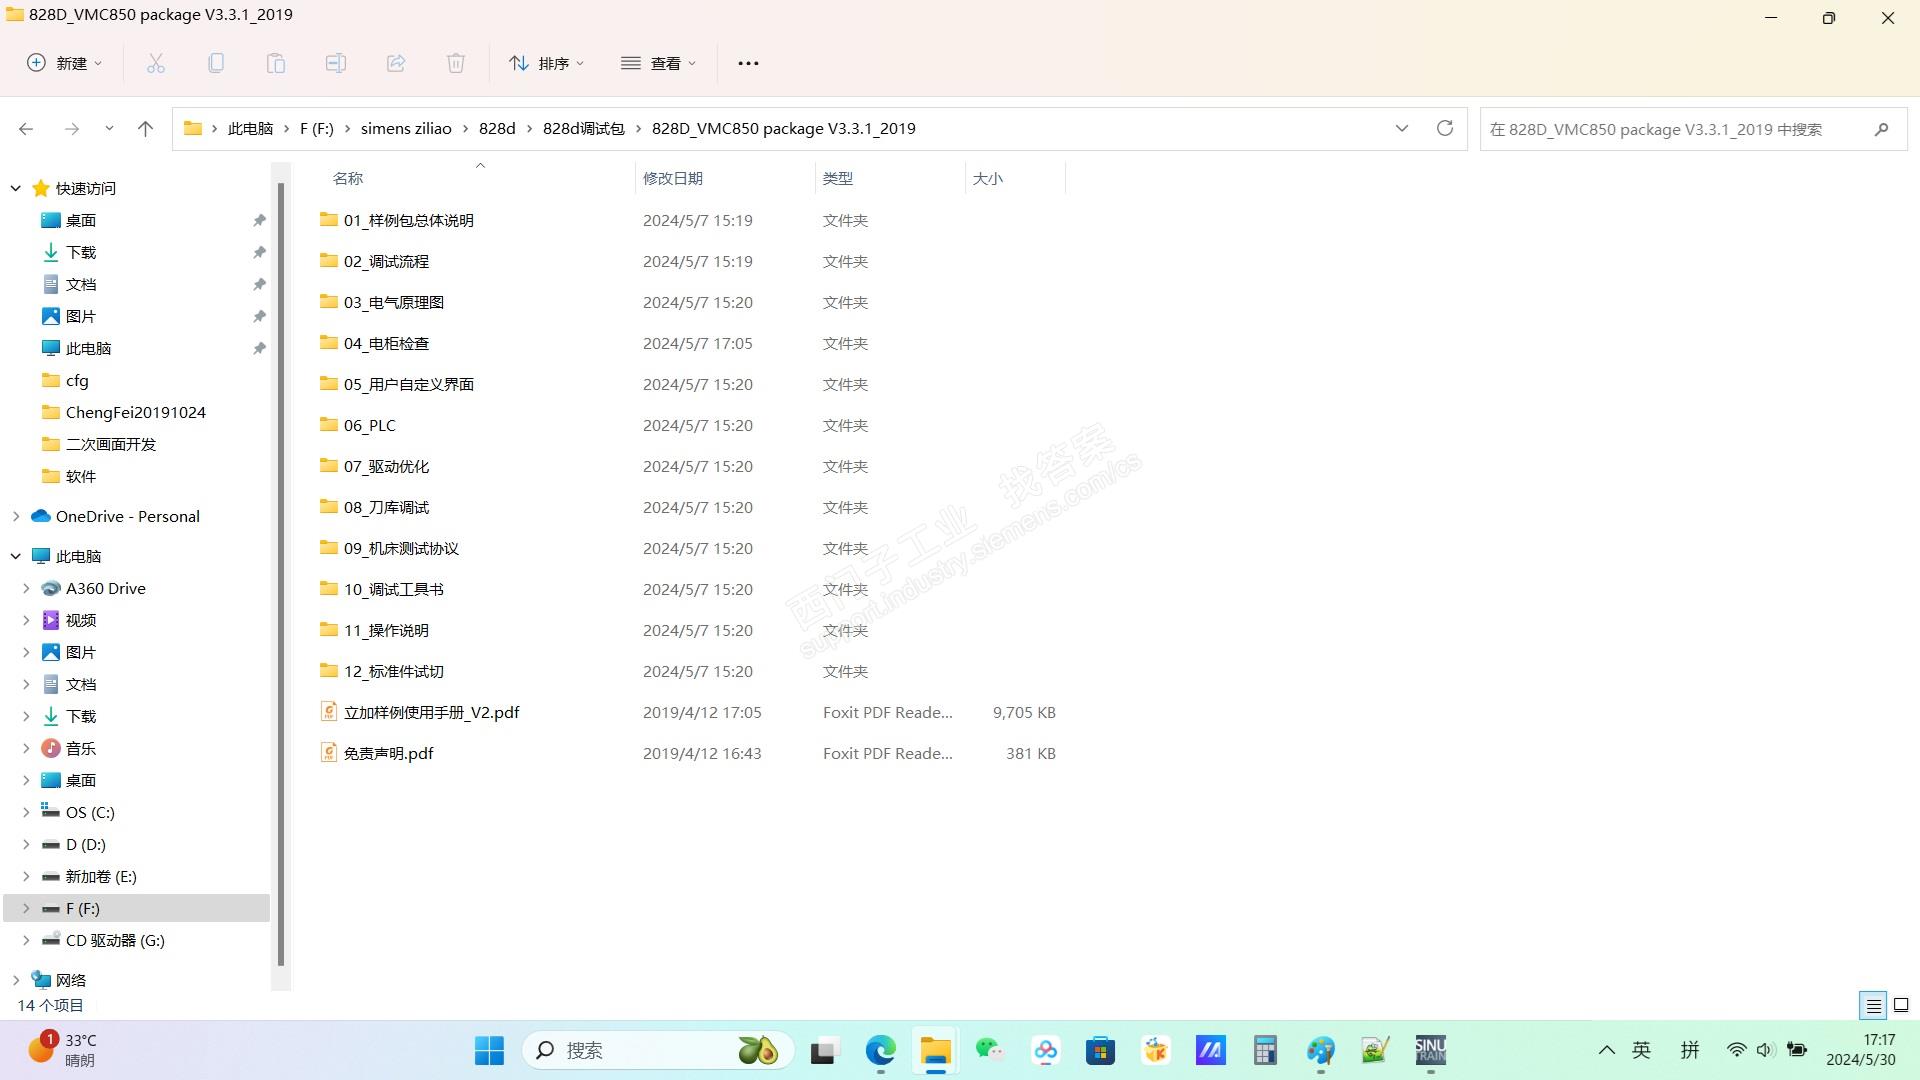Click the 新建 new item button
The height and width of the screenshot is (1080, 1920).
[x=64, y=63]
